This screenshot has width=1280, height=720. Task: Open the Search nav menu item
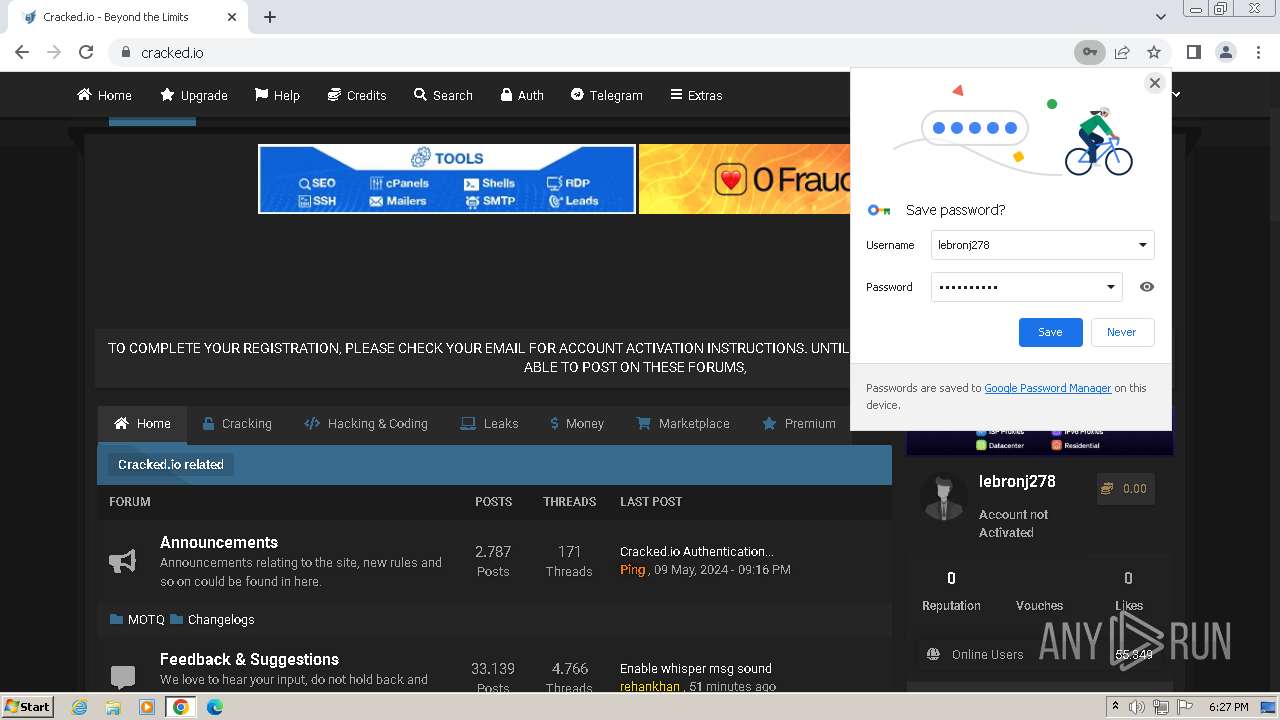click(443, 95)
